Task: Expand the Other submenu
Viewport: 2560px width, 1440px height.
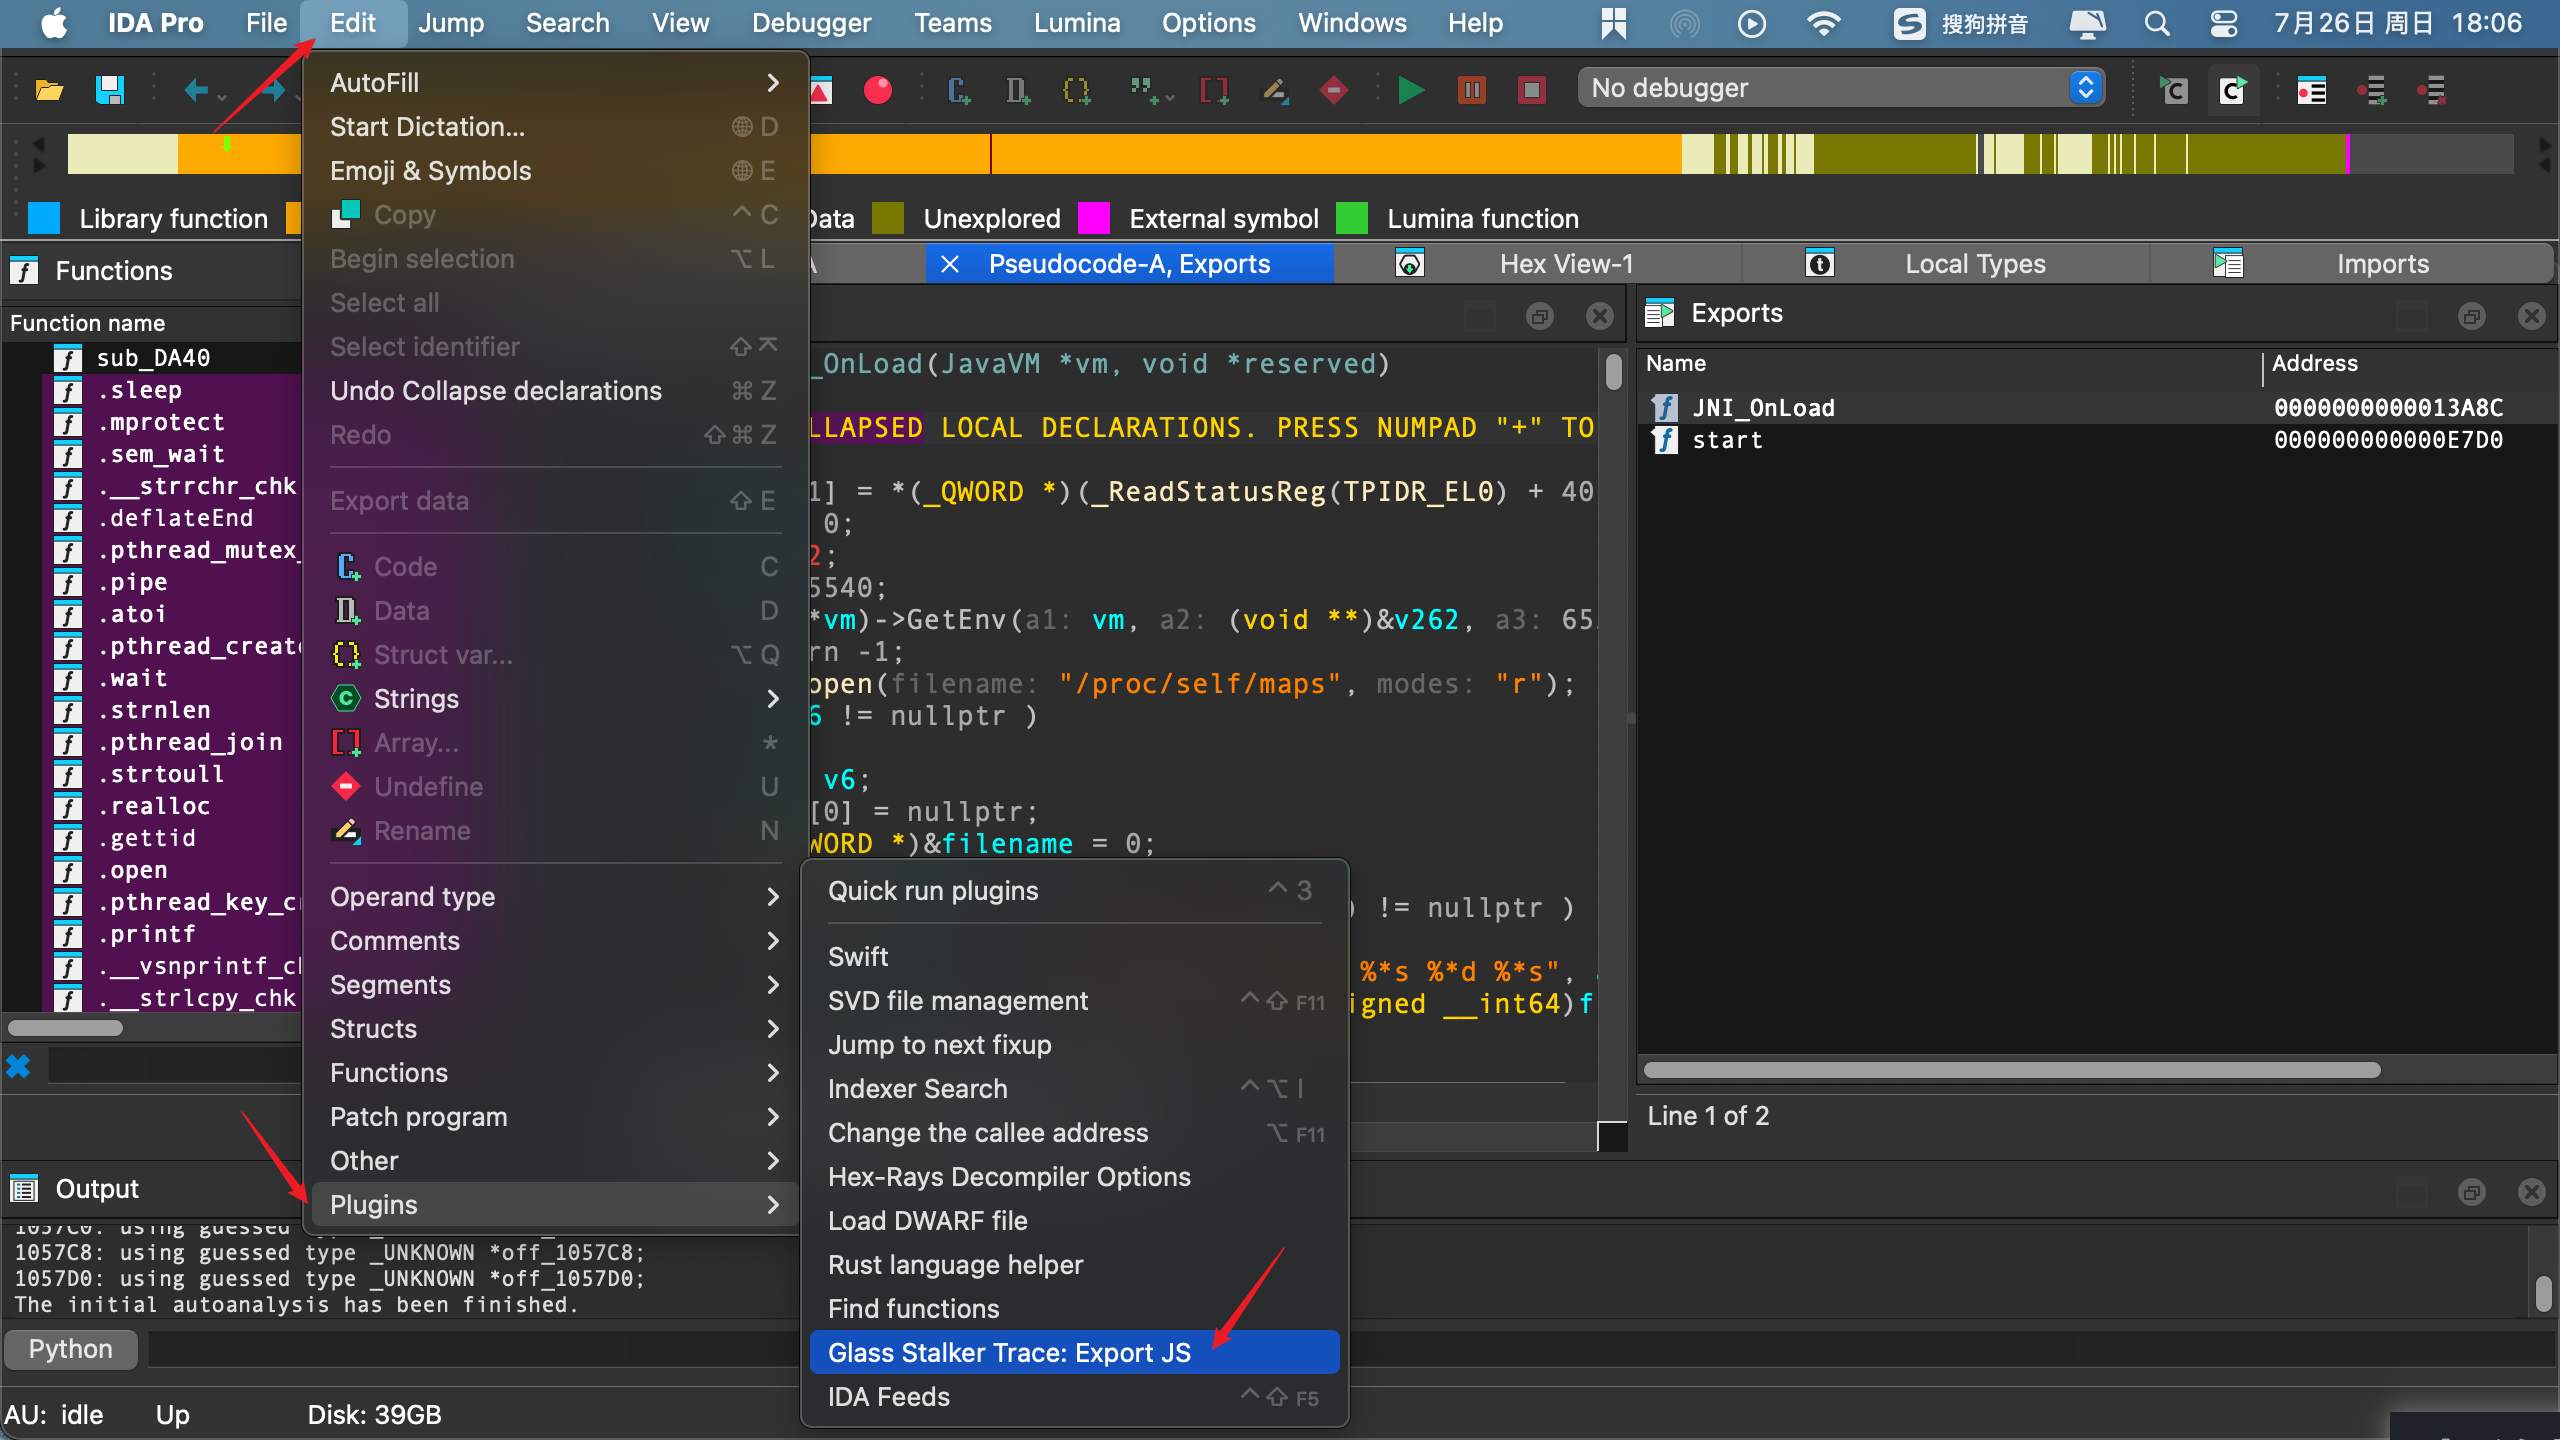Action: 555,1161
